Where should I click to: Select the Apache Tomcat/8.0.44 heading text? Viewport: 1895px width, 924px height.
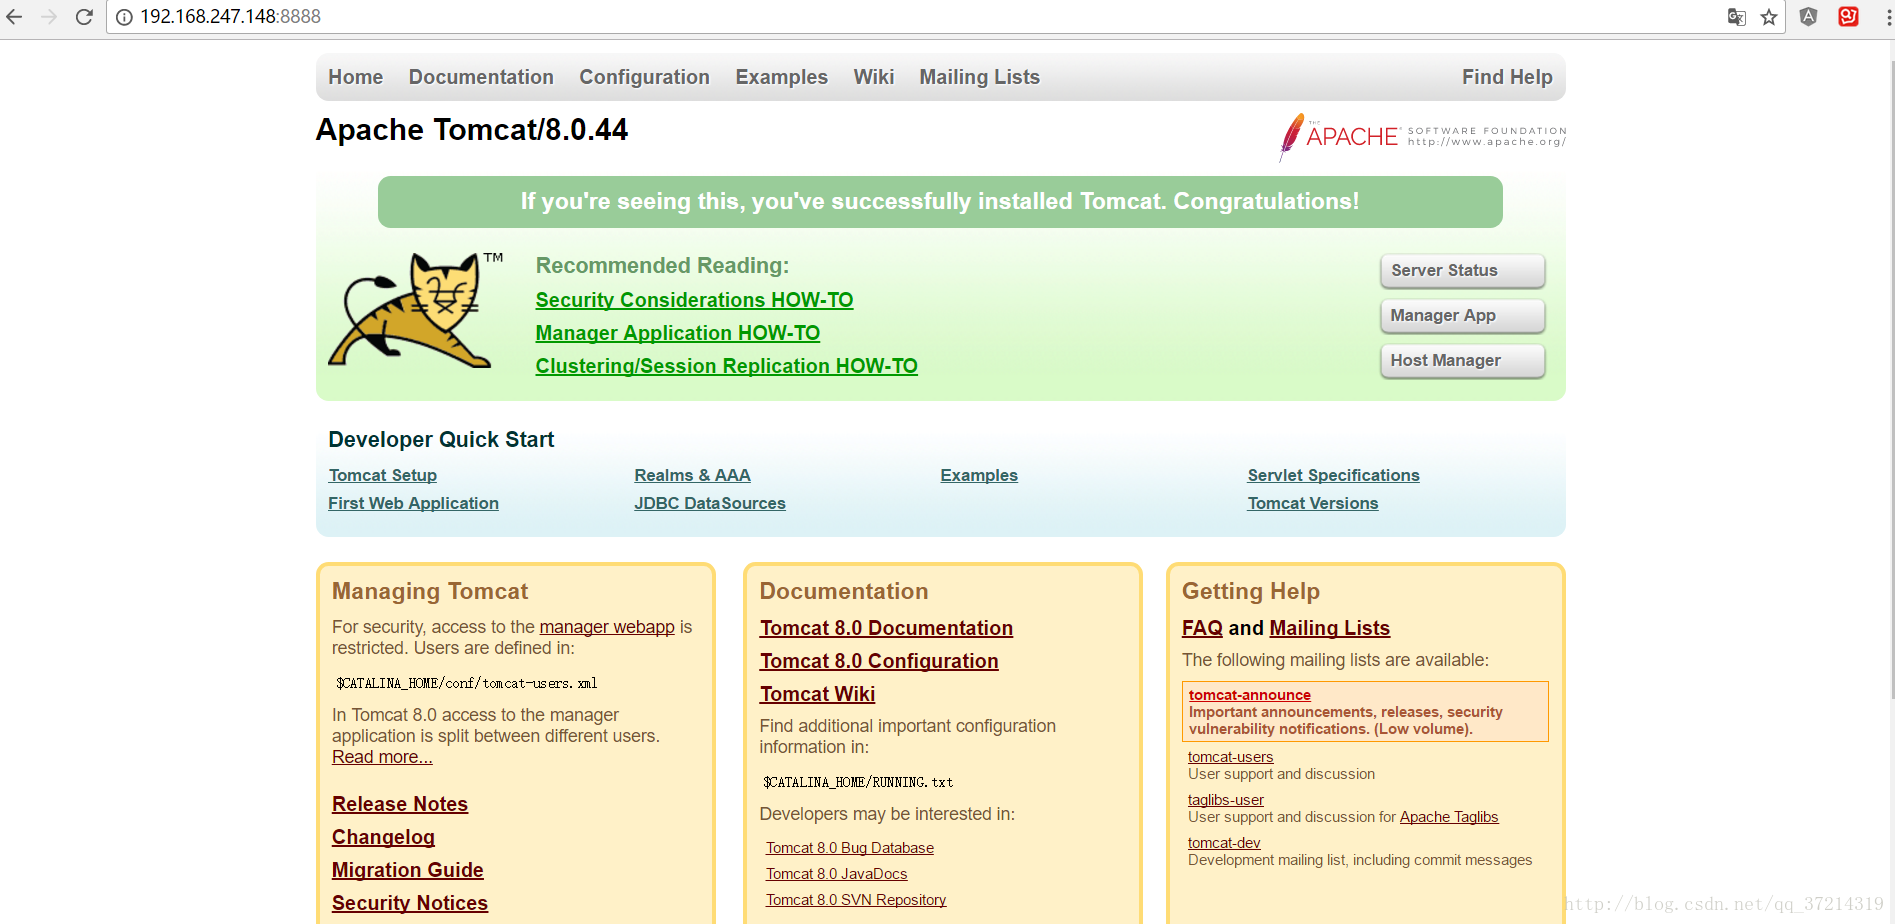click(472, 130)
